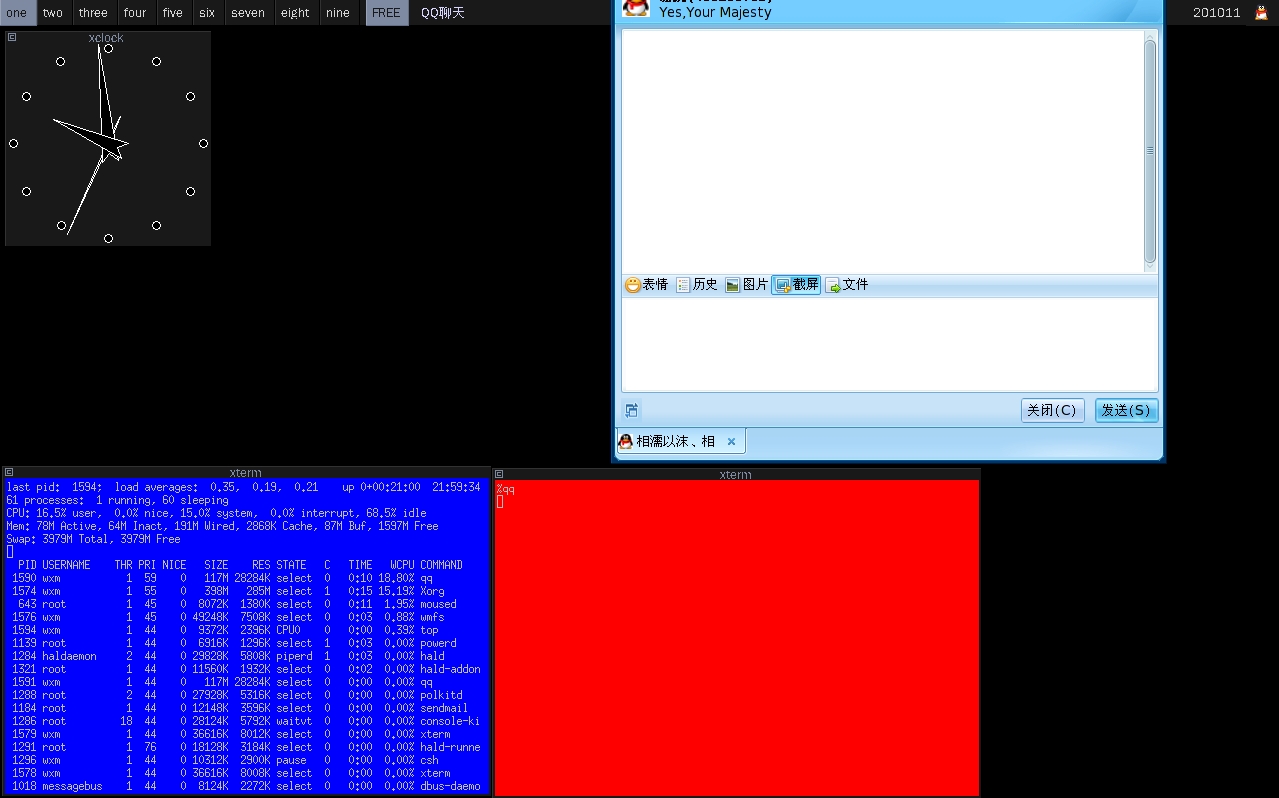Click the load averages line in top
Screen dimensions: 1279x798
coord(243,487)
